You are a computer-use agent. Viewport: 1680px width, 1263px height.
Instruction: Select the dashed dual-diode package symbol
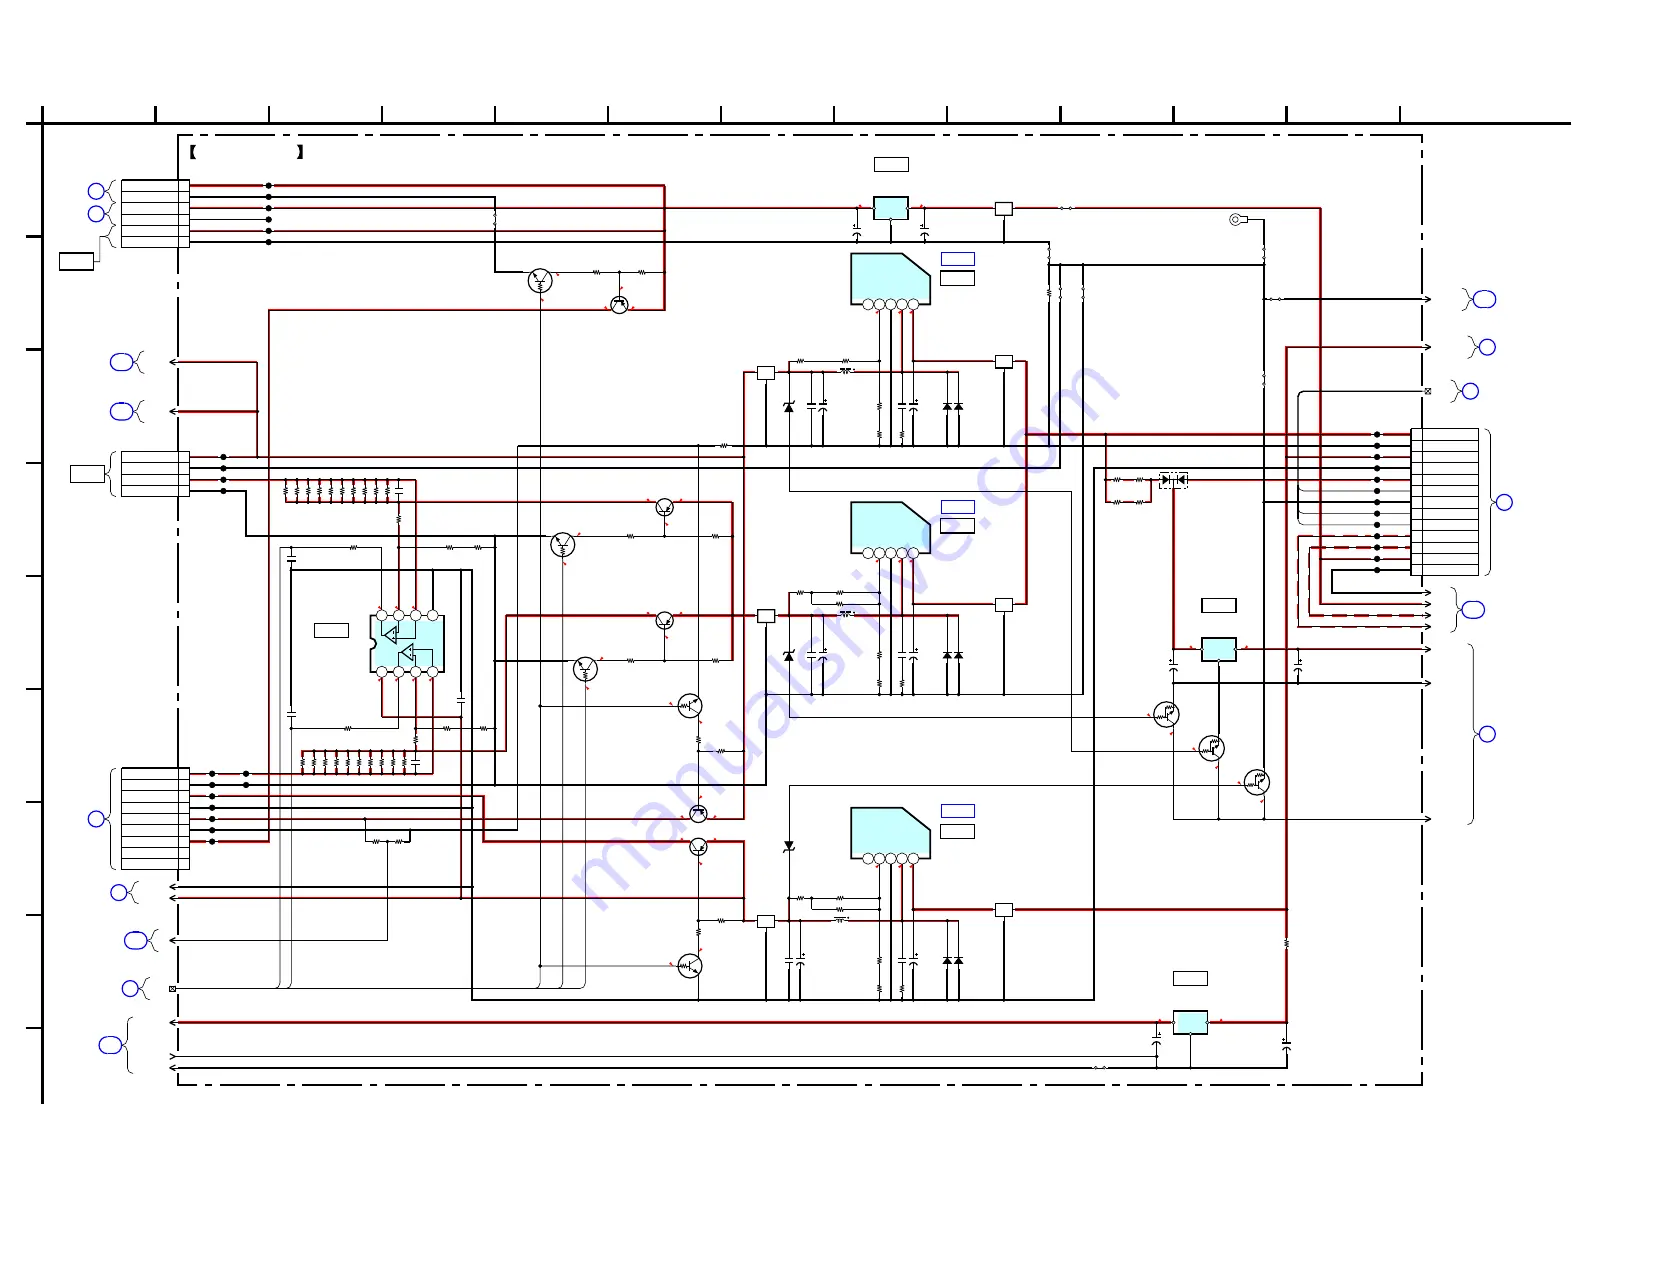[x=1173, y=480]
